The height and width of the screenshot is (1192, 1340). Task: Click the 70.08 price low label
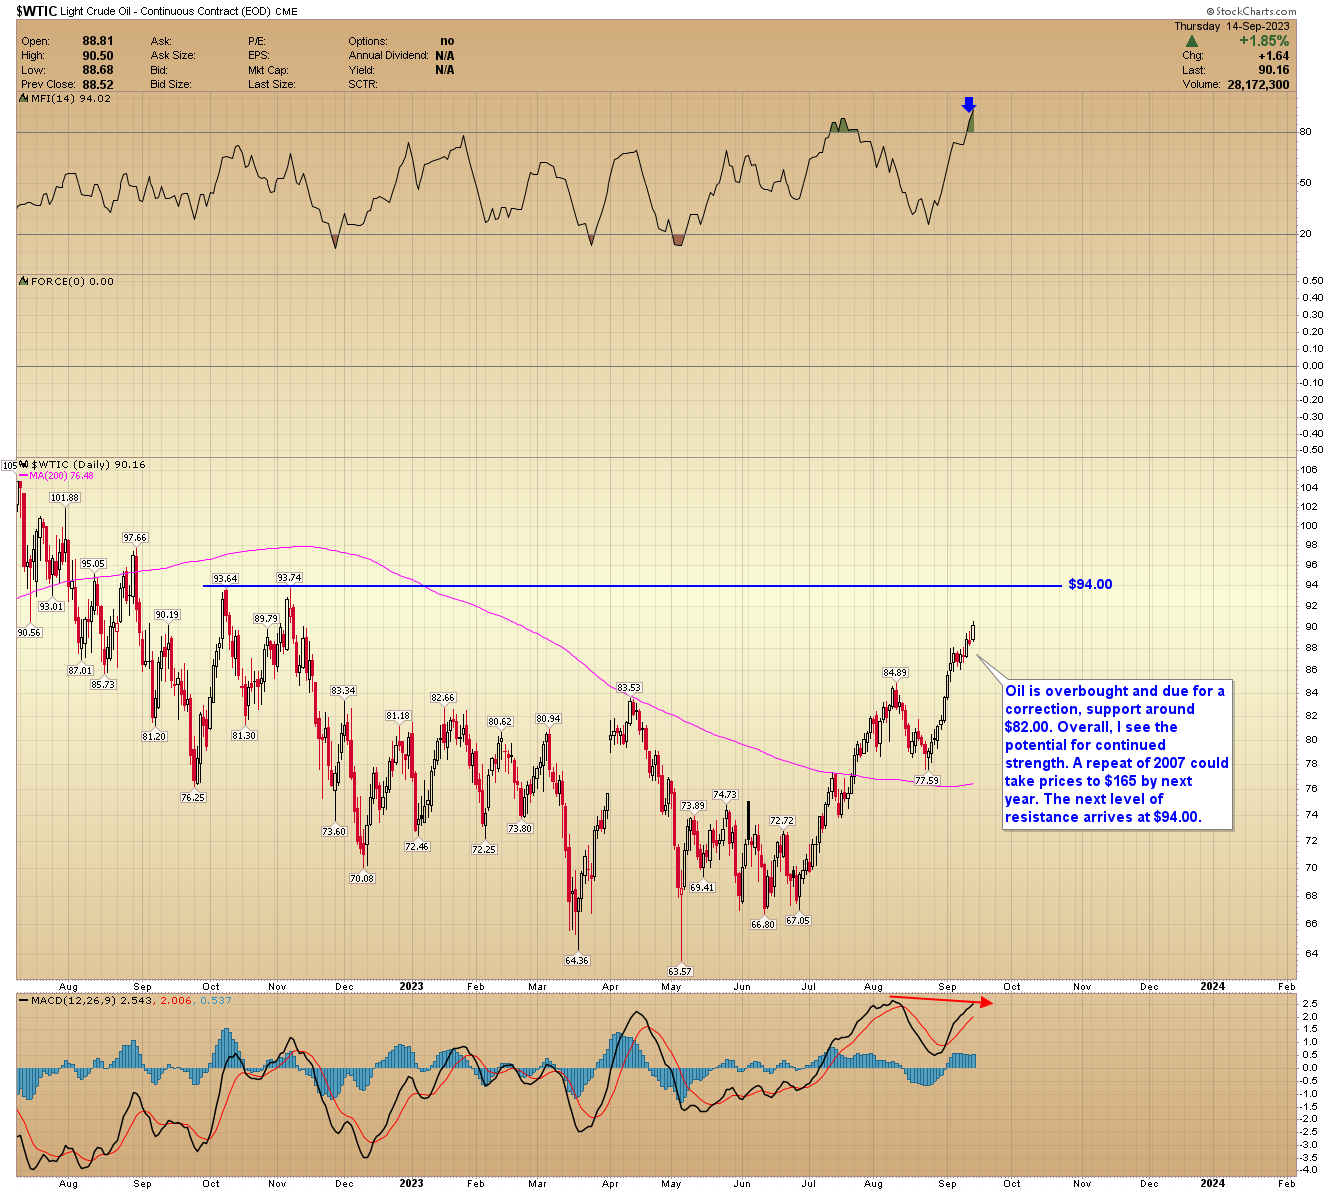(362, 879)
